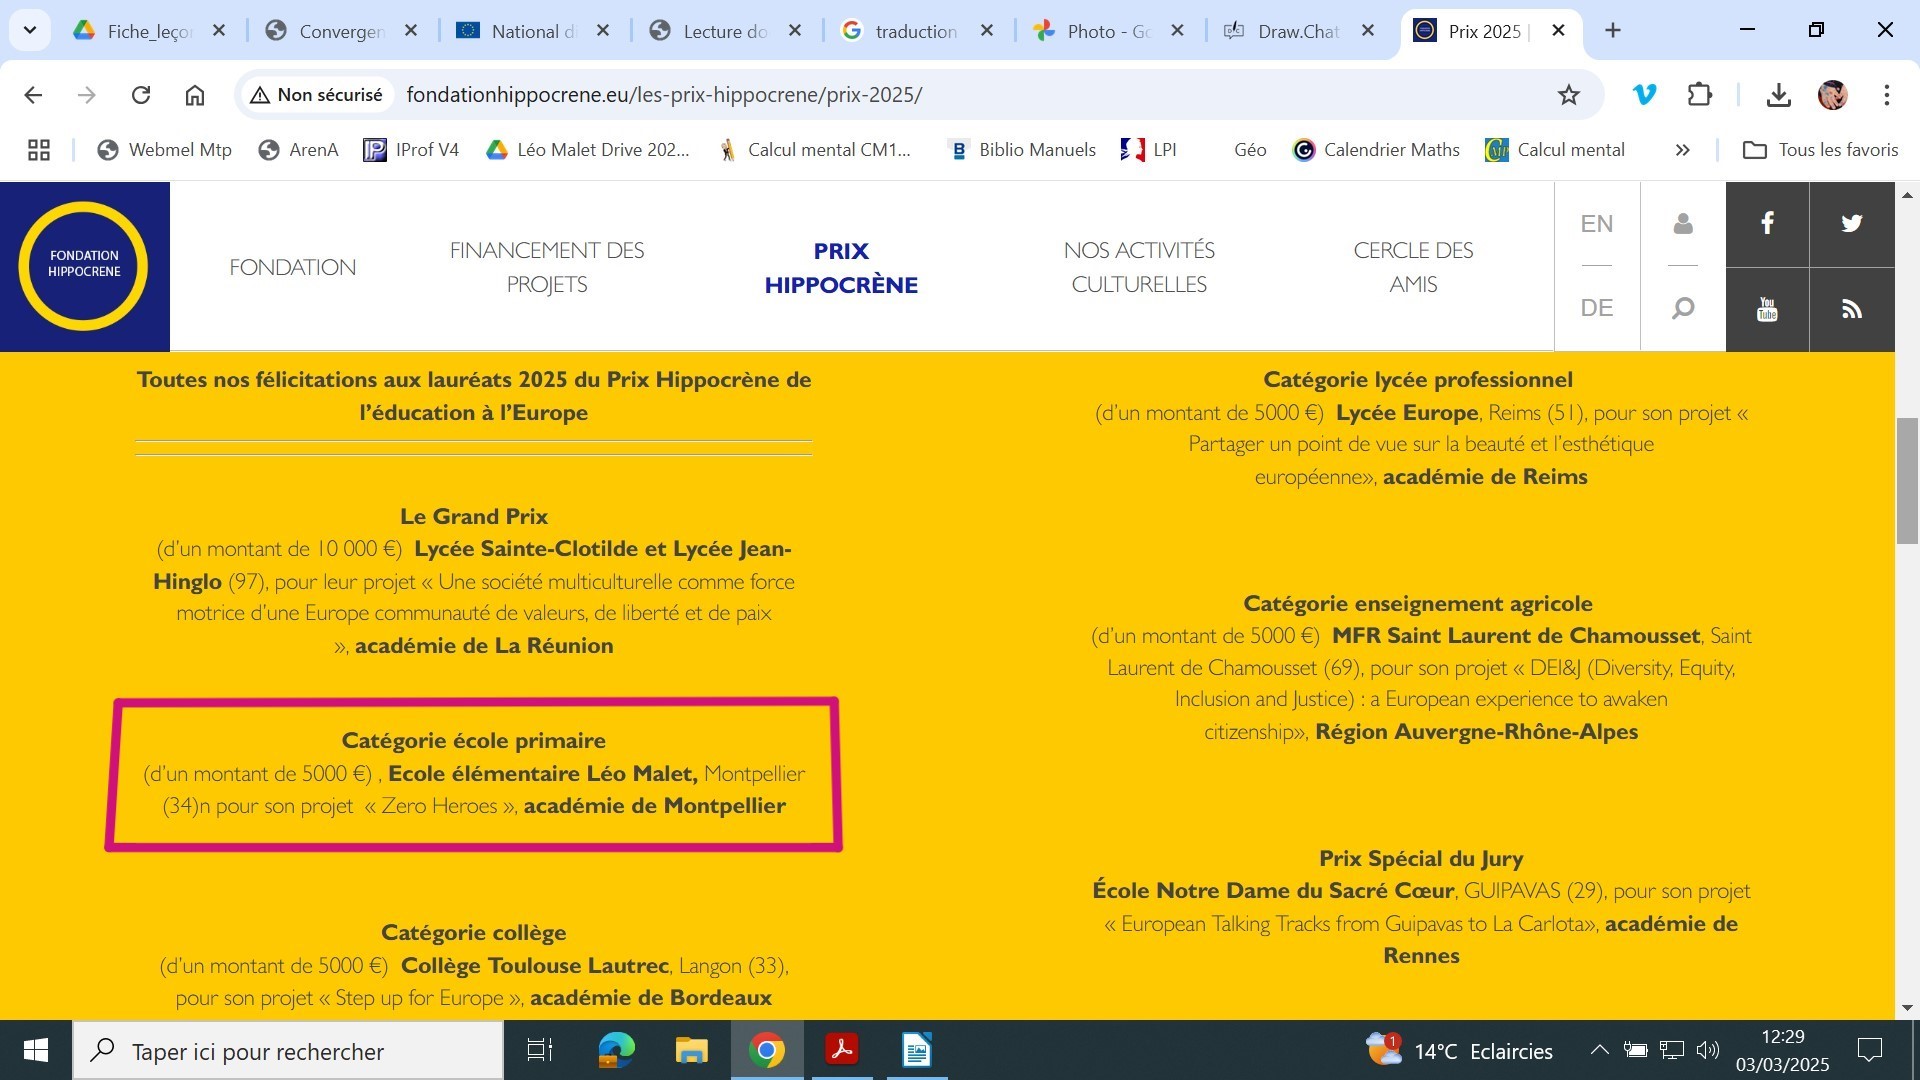Viewport: 1920px width, 1080px height.
Task: Open the Webmel Mtp bookmark
Action: click(164, 150)
